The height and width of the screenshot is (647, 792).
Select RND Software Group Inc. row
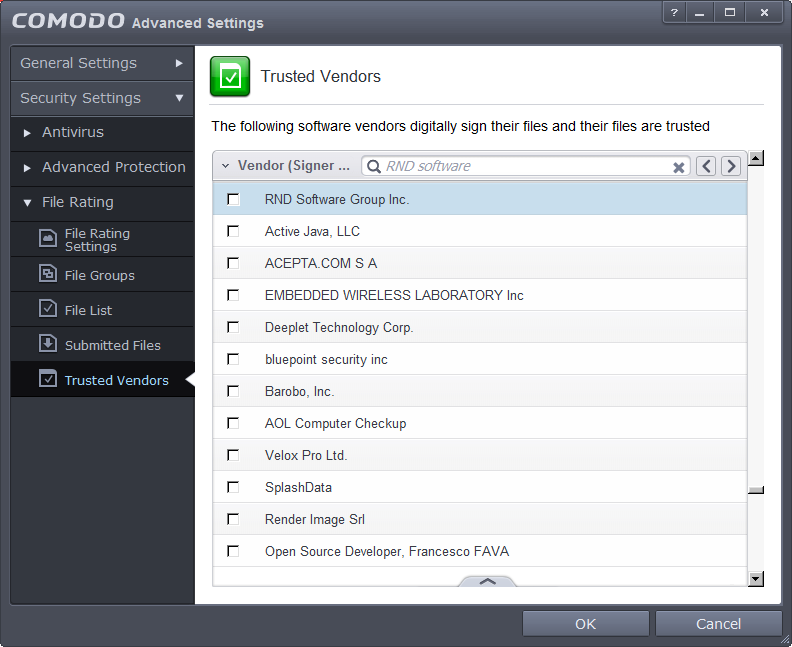480,199
